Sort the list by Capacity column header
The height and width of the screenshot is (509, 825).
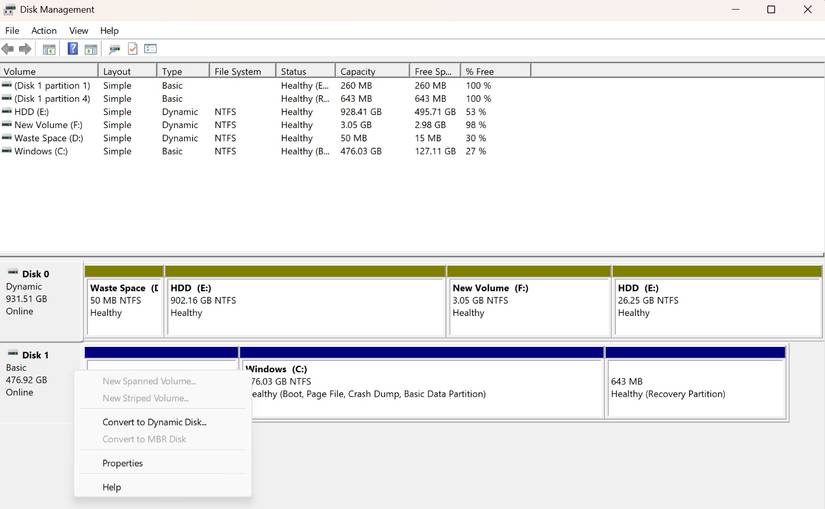[357, 71]
